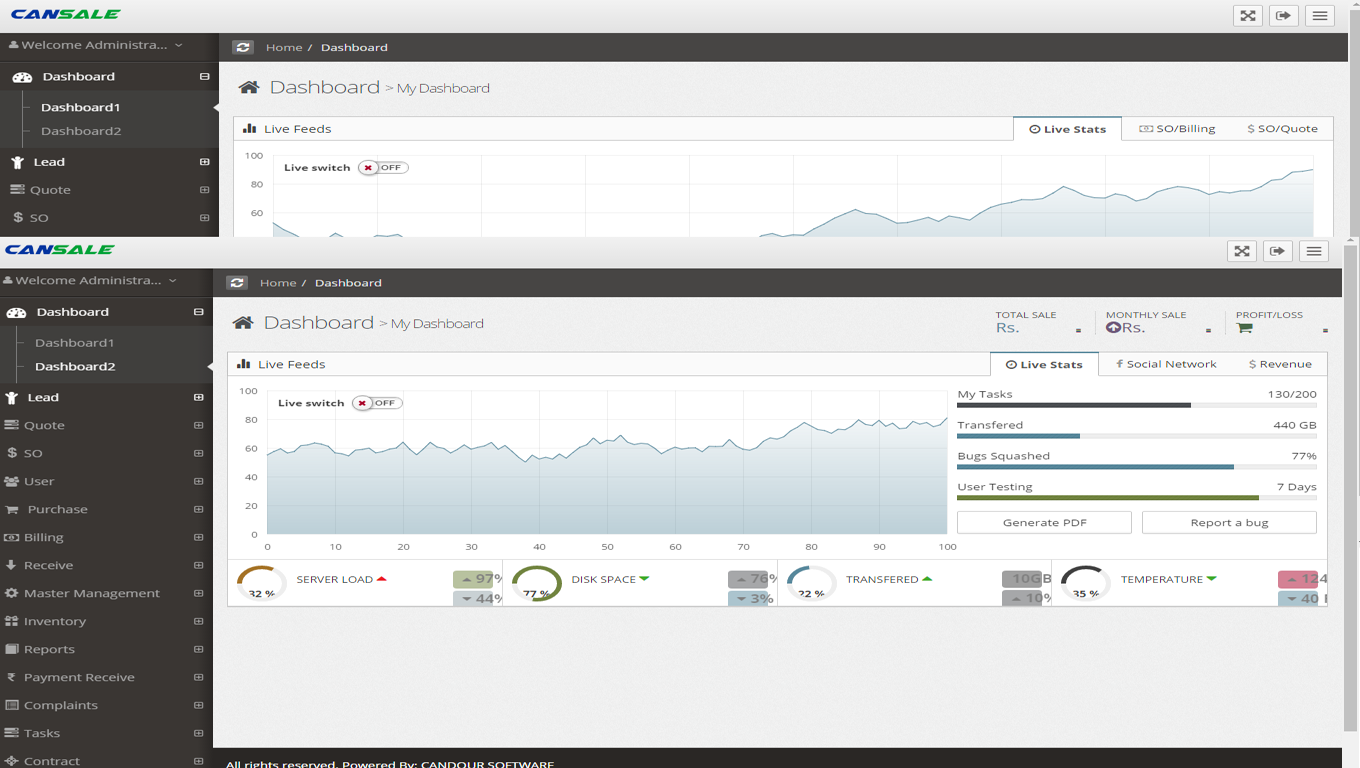Open Welcome Administrator dropdown in front window

click(91, 281)
